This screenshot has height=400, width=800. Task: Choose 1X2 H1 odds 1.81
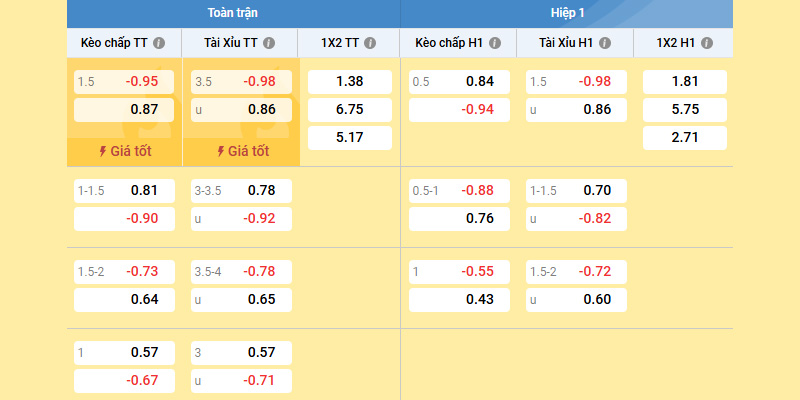685,82
